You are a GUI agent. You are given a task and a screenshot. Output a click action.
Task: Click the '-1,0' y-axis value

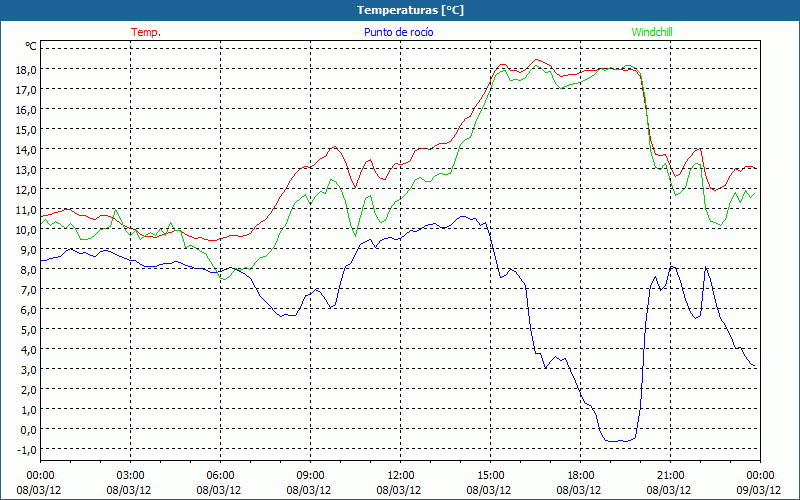(27, 450)
